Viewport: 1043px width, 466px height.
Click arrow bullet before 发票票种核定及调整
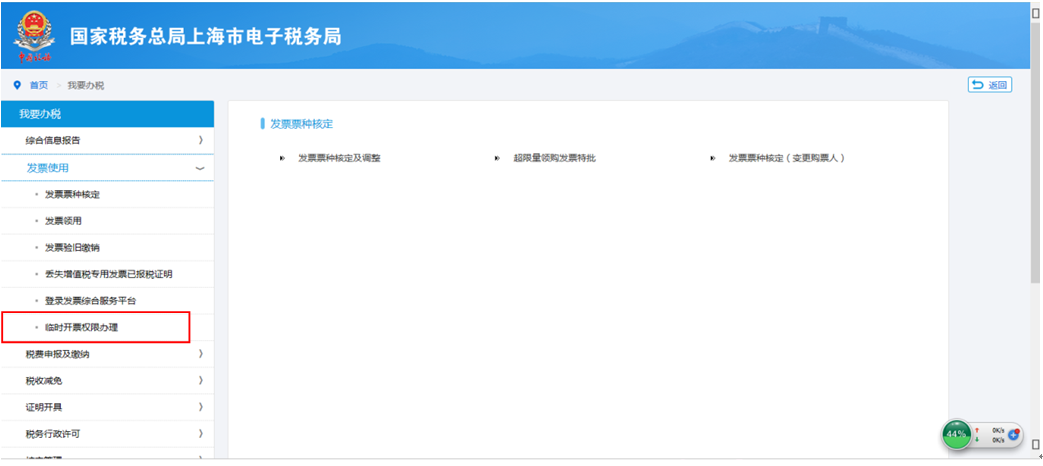click(x=283, y=158)
